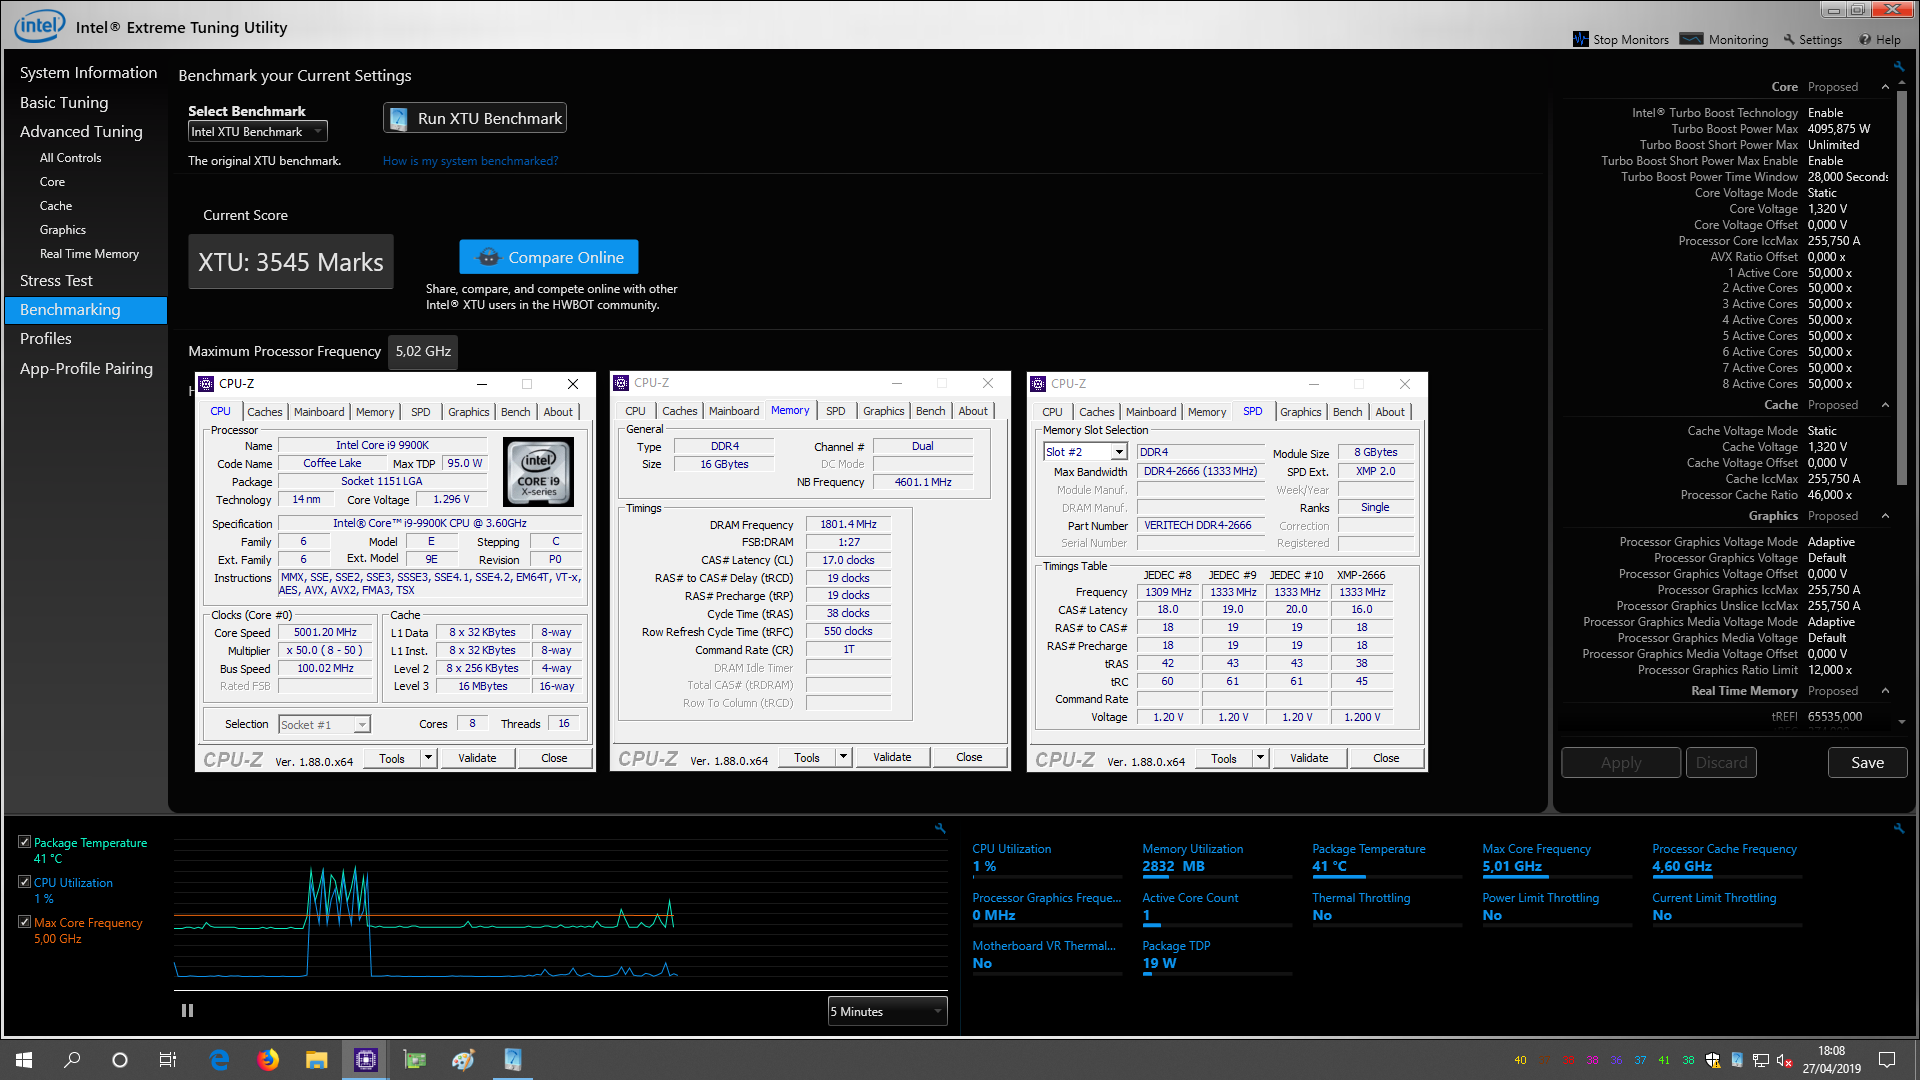Collapse the Core proposed section
The width and height of the screenshot is (1920, 1080).
[x=1885, y=87]
